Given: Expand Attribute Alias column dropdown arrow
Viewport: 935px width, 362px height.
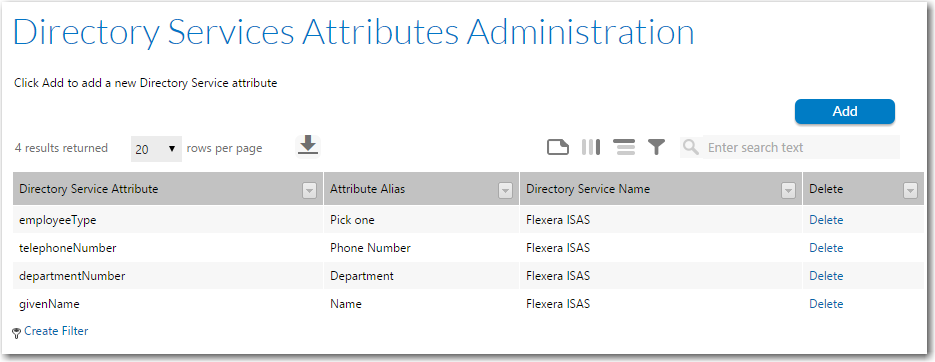Looking at the screenshot, I should coord(505,190).
